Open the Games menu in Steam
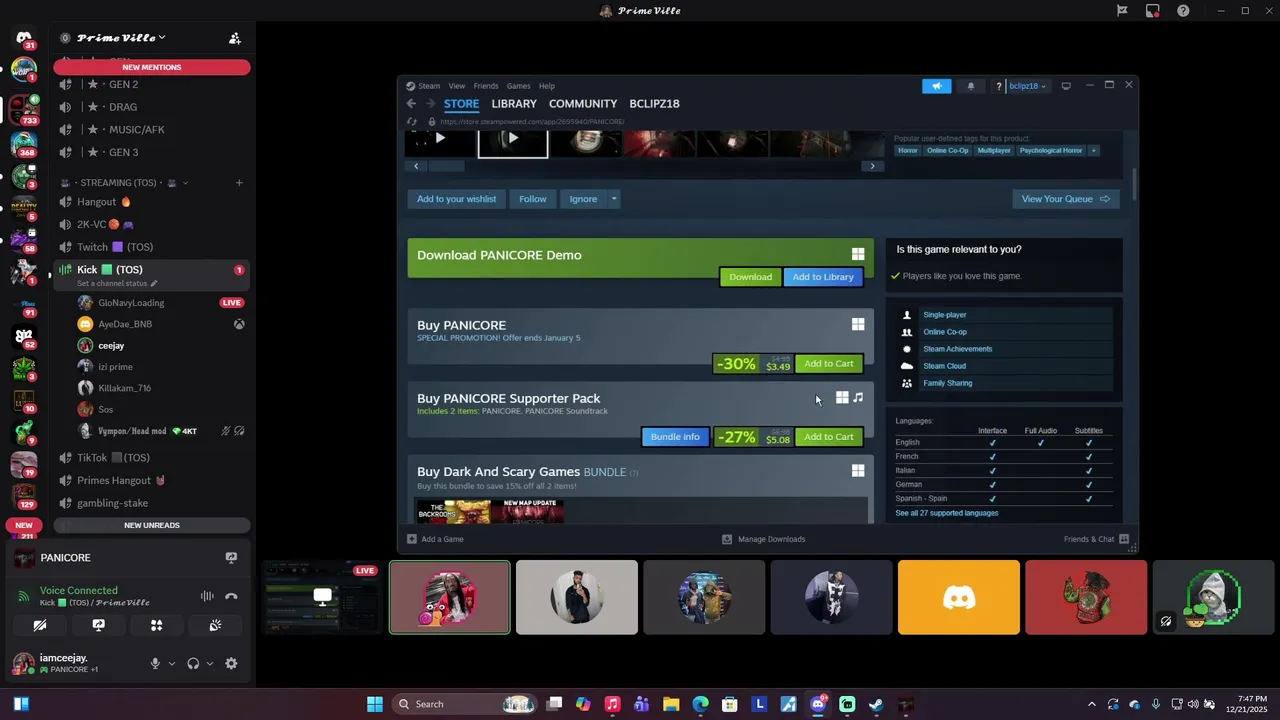The image size is (1280, 720). [518, 86]
